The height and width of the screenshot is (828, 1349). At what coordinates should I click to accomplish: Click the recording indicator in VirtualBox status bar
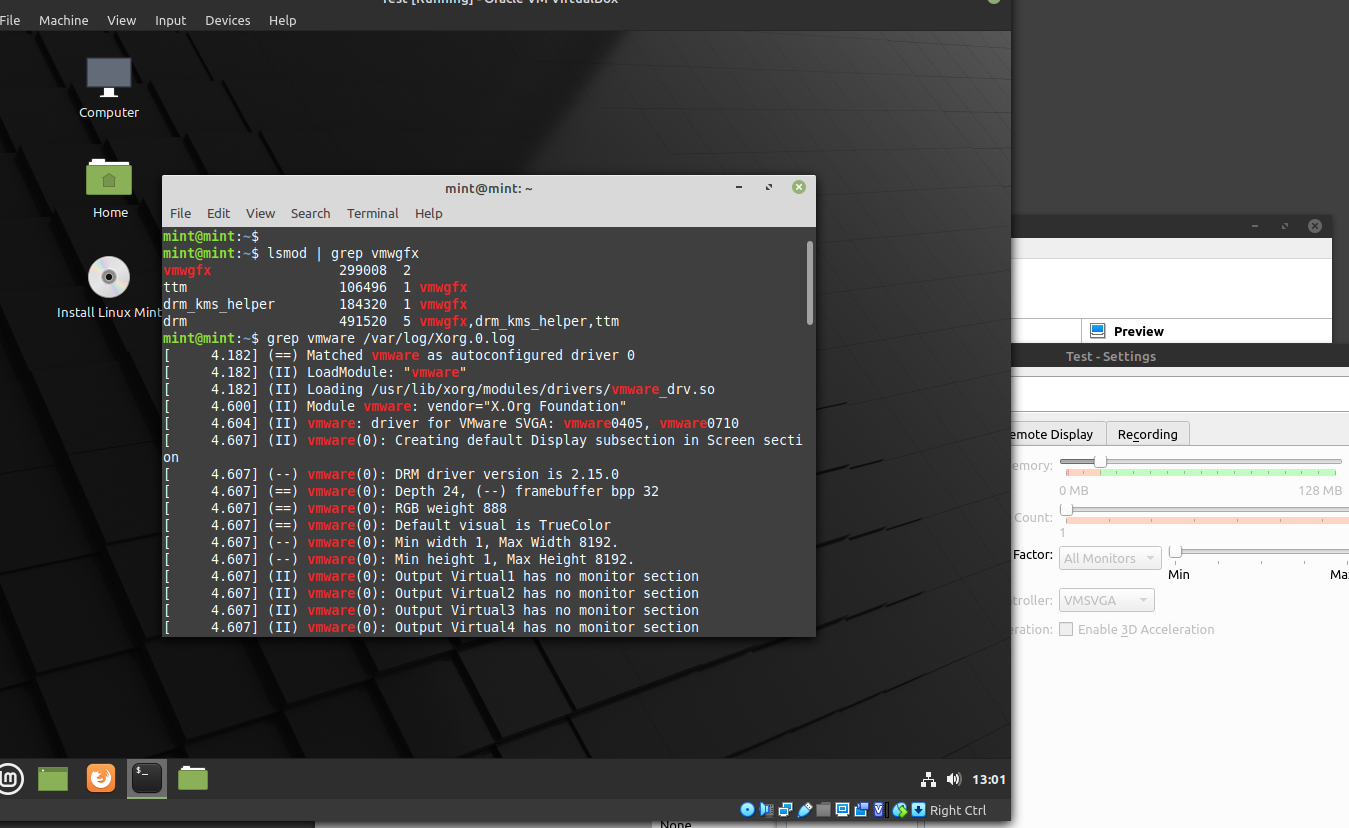(861, 810)
